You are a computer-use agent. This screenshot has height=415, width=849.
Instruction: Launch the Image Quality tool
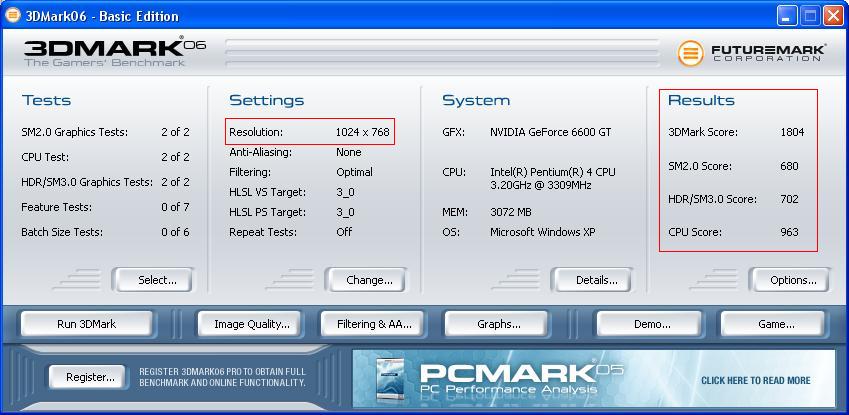pyautogui.click(x=251, y=324)
